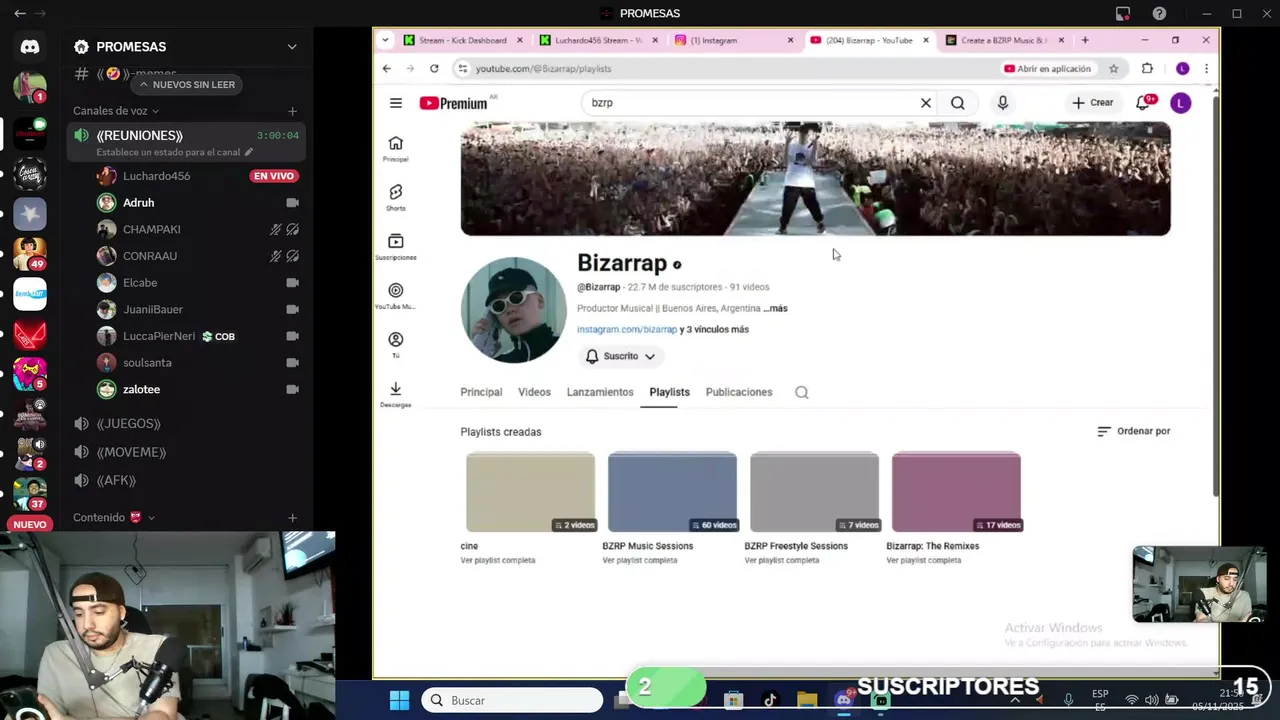The image size is (1280, 720).
Task: Open BZRP Freestyle Sessions playlist thumbnail
Action: point(814,492)
